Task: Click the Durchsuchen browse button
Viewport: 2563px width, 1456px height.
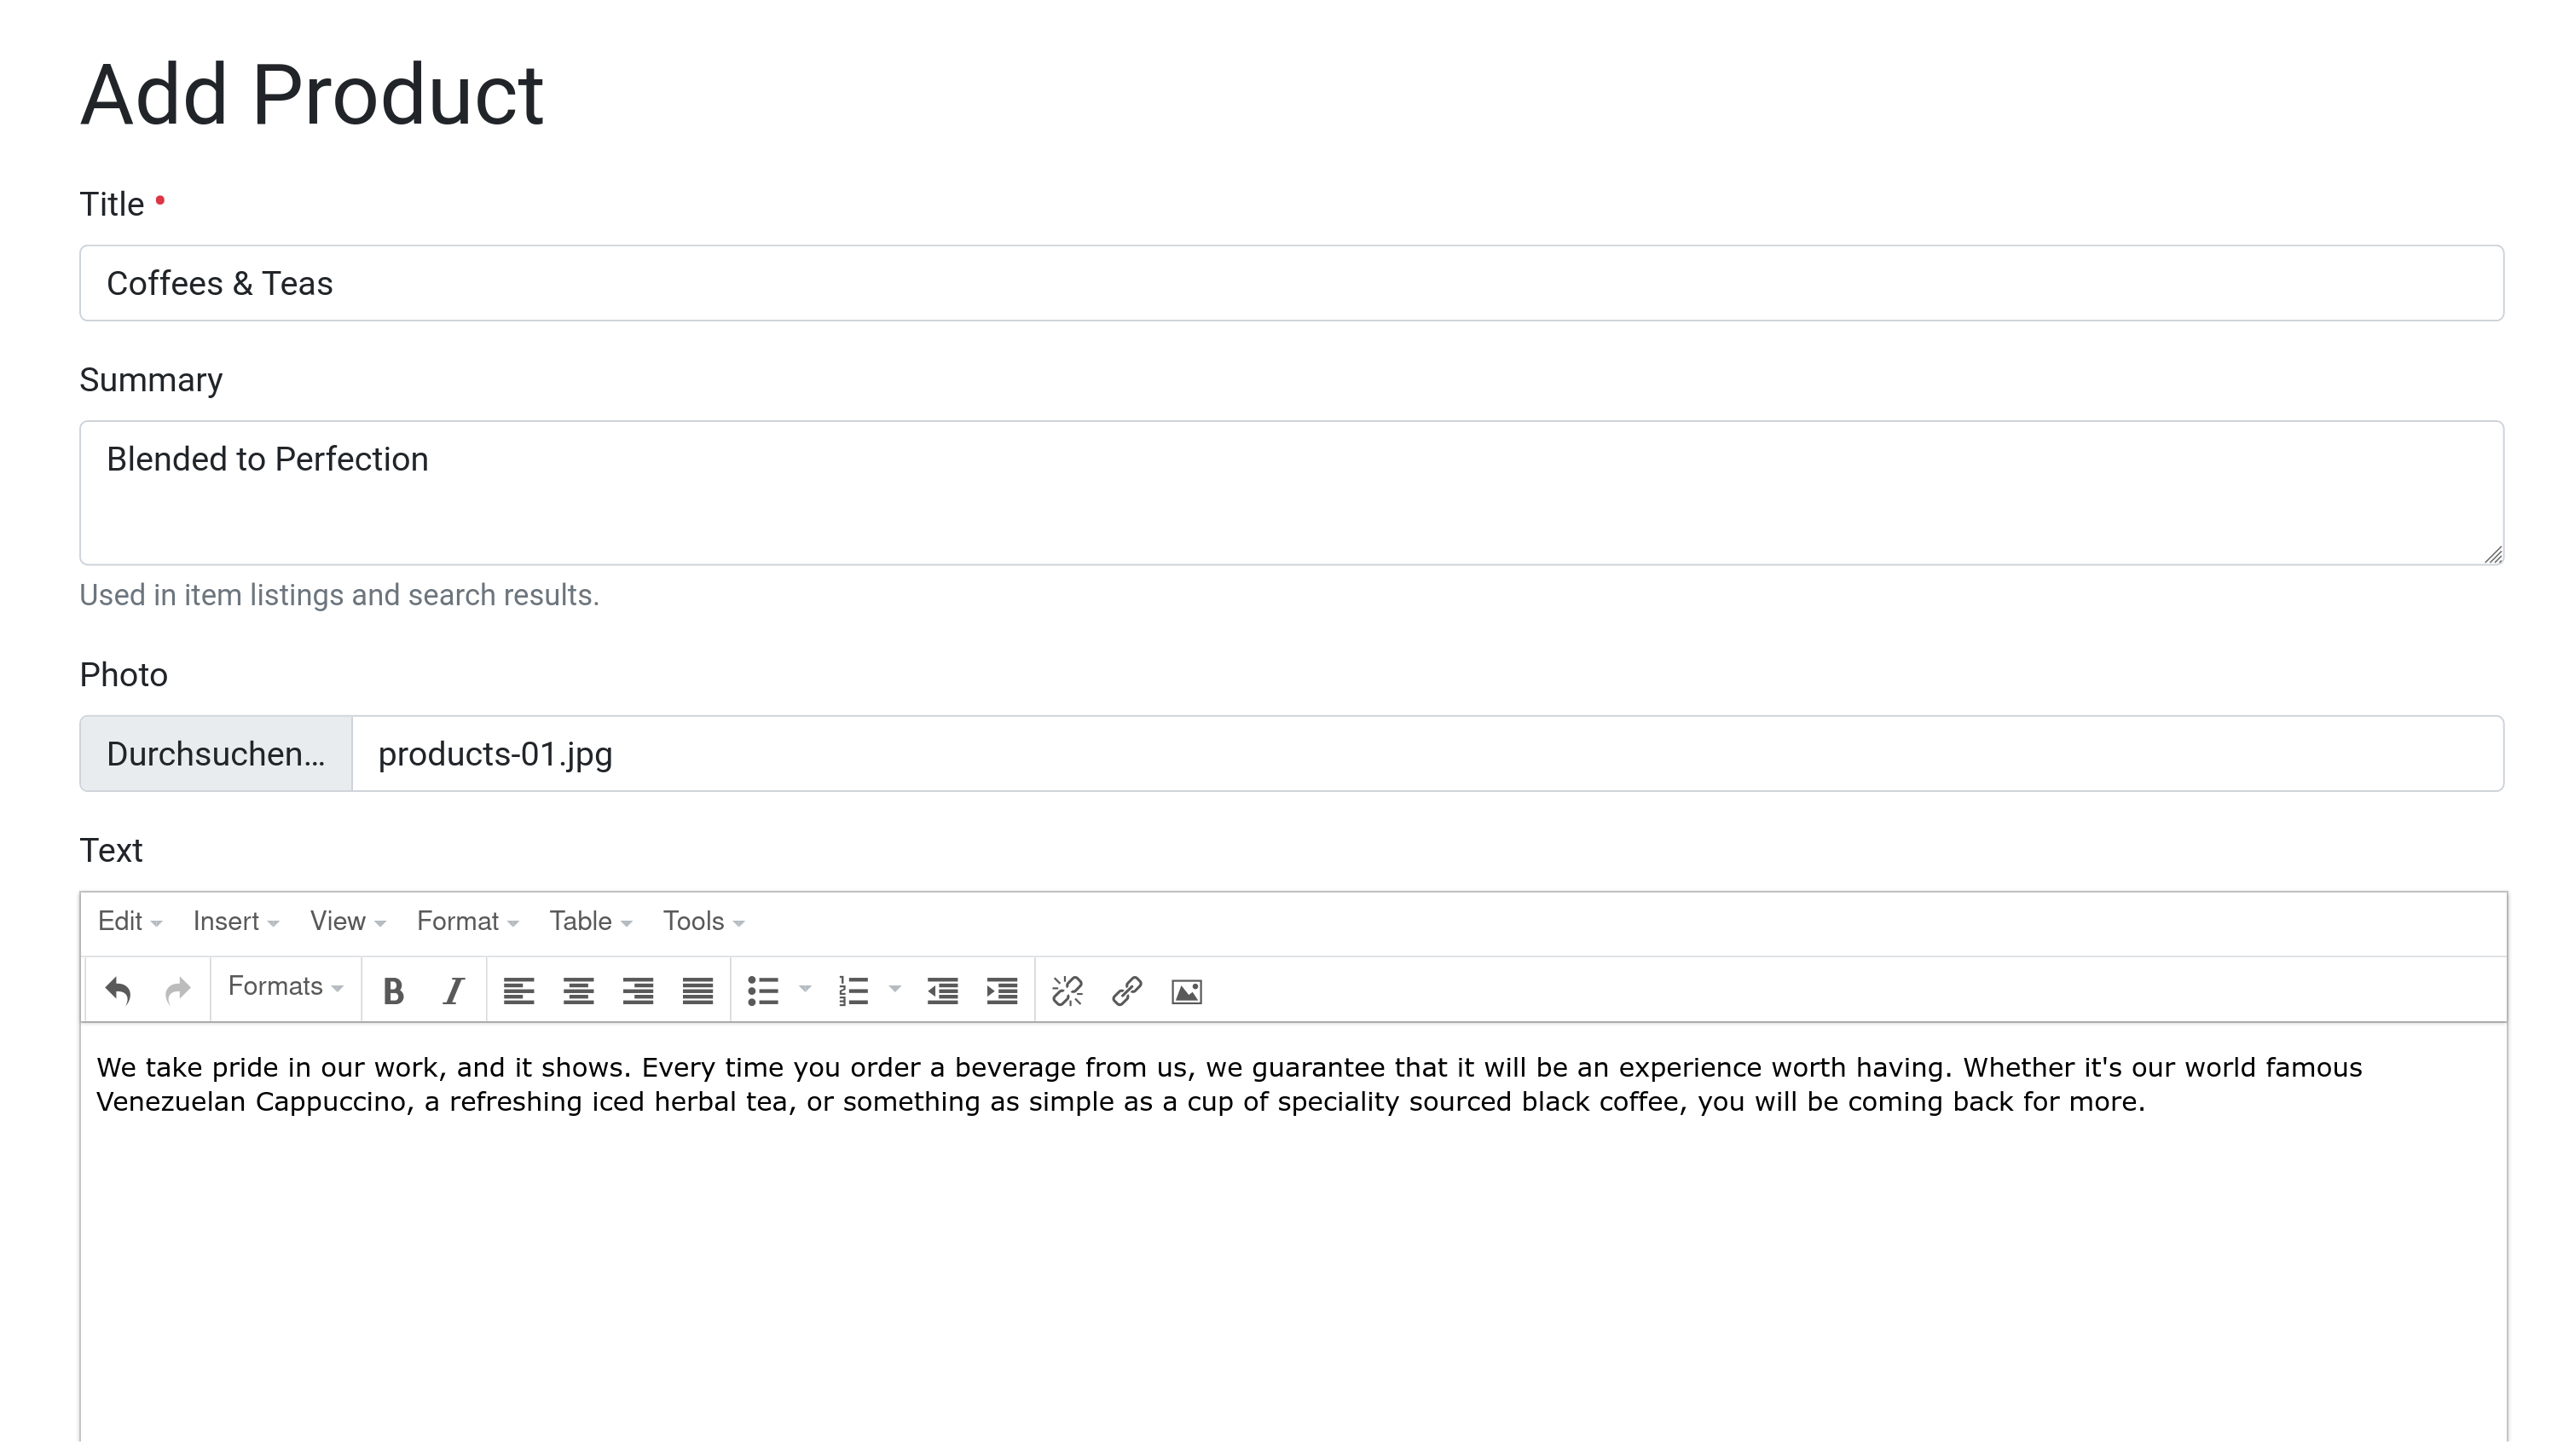Action: tap(217, 754)
